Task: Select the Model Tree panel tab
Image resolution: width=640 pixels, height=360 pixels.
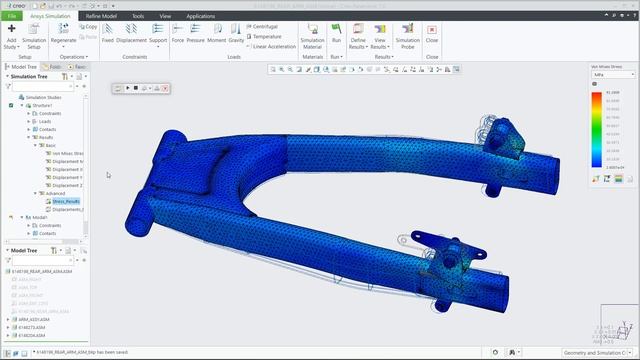Action: (21, 67)
